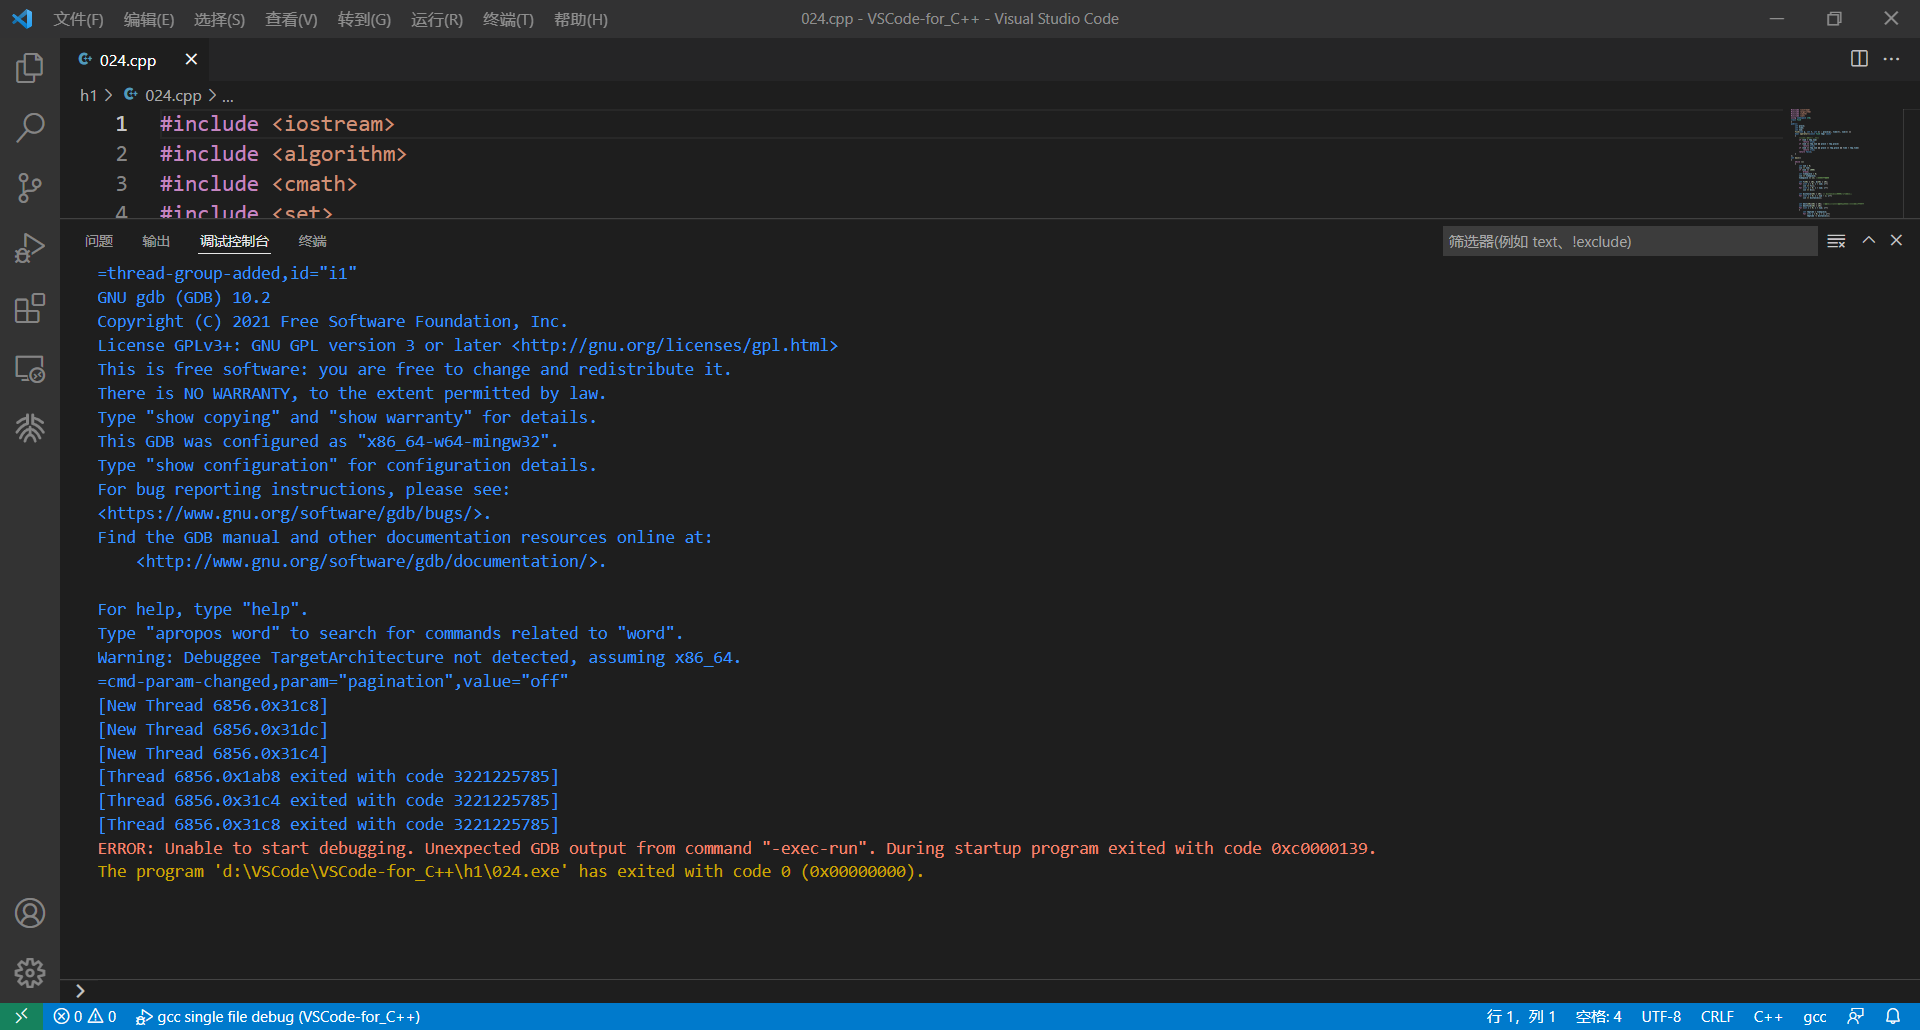
Task: Select the 调试控制台 panel tab
Action: pyautogui.click(x=234, y=241)
